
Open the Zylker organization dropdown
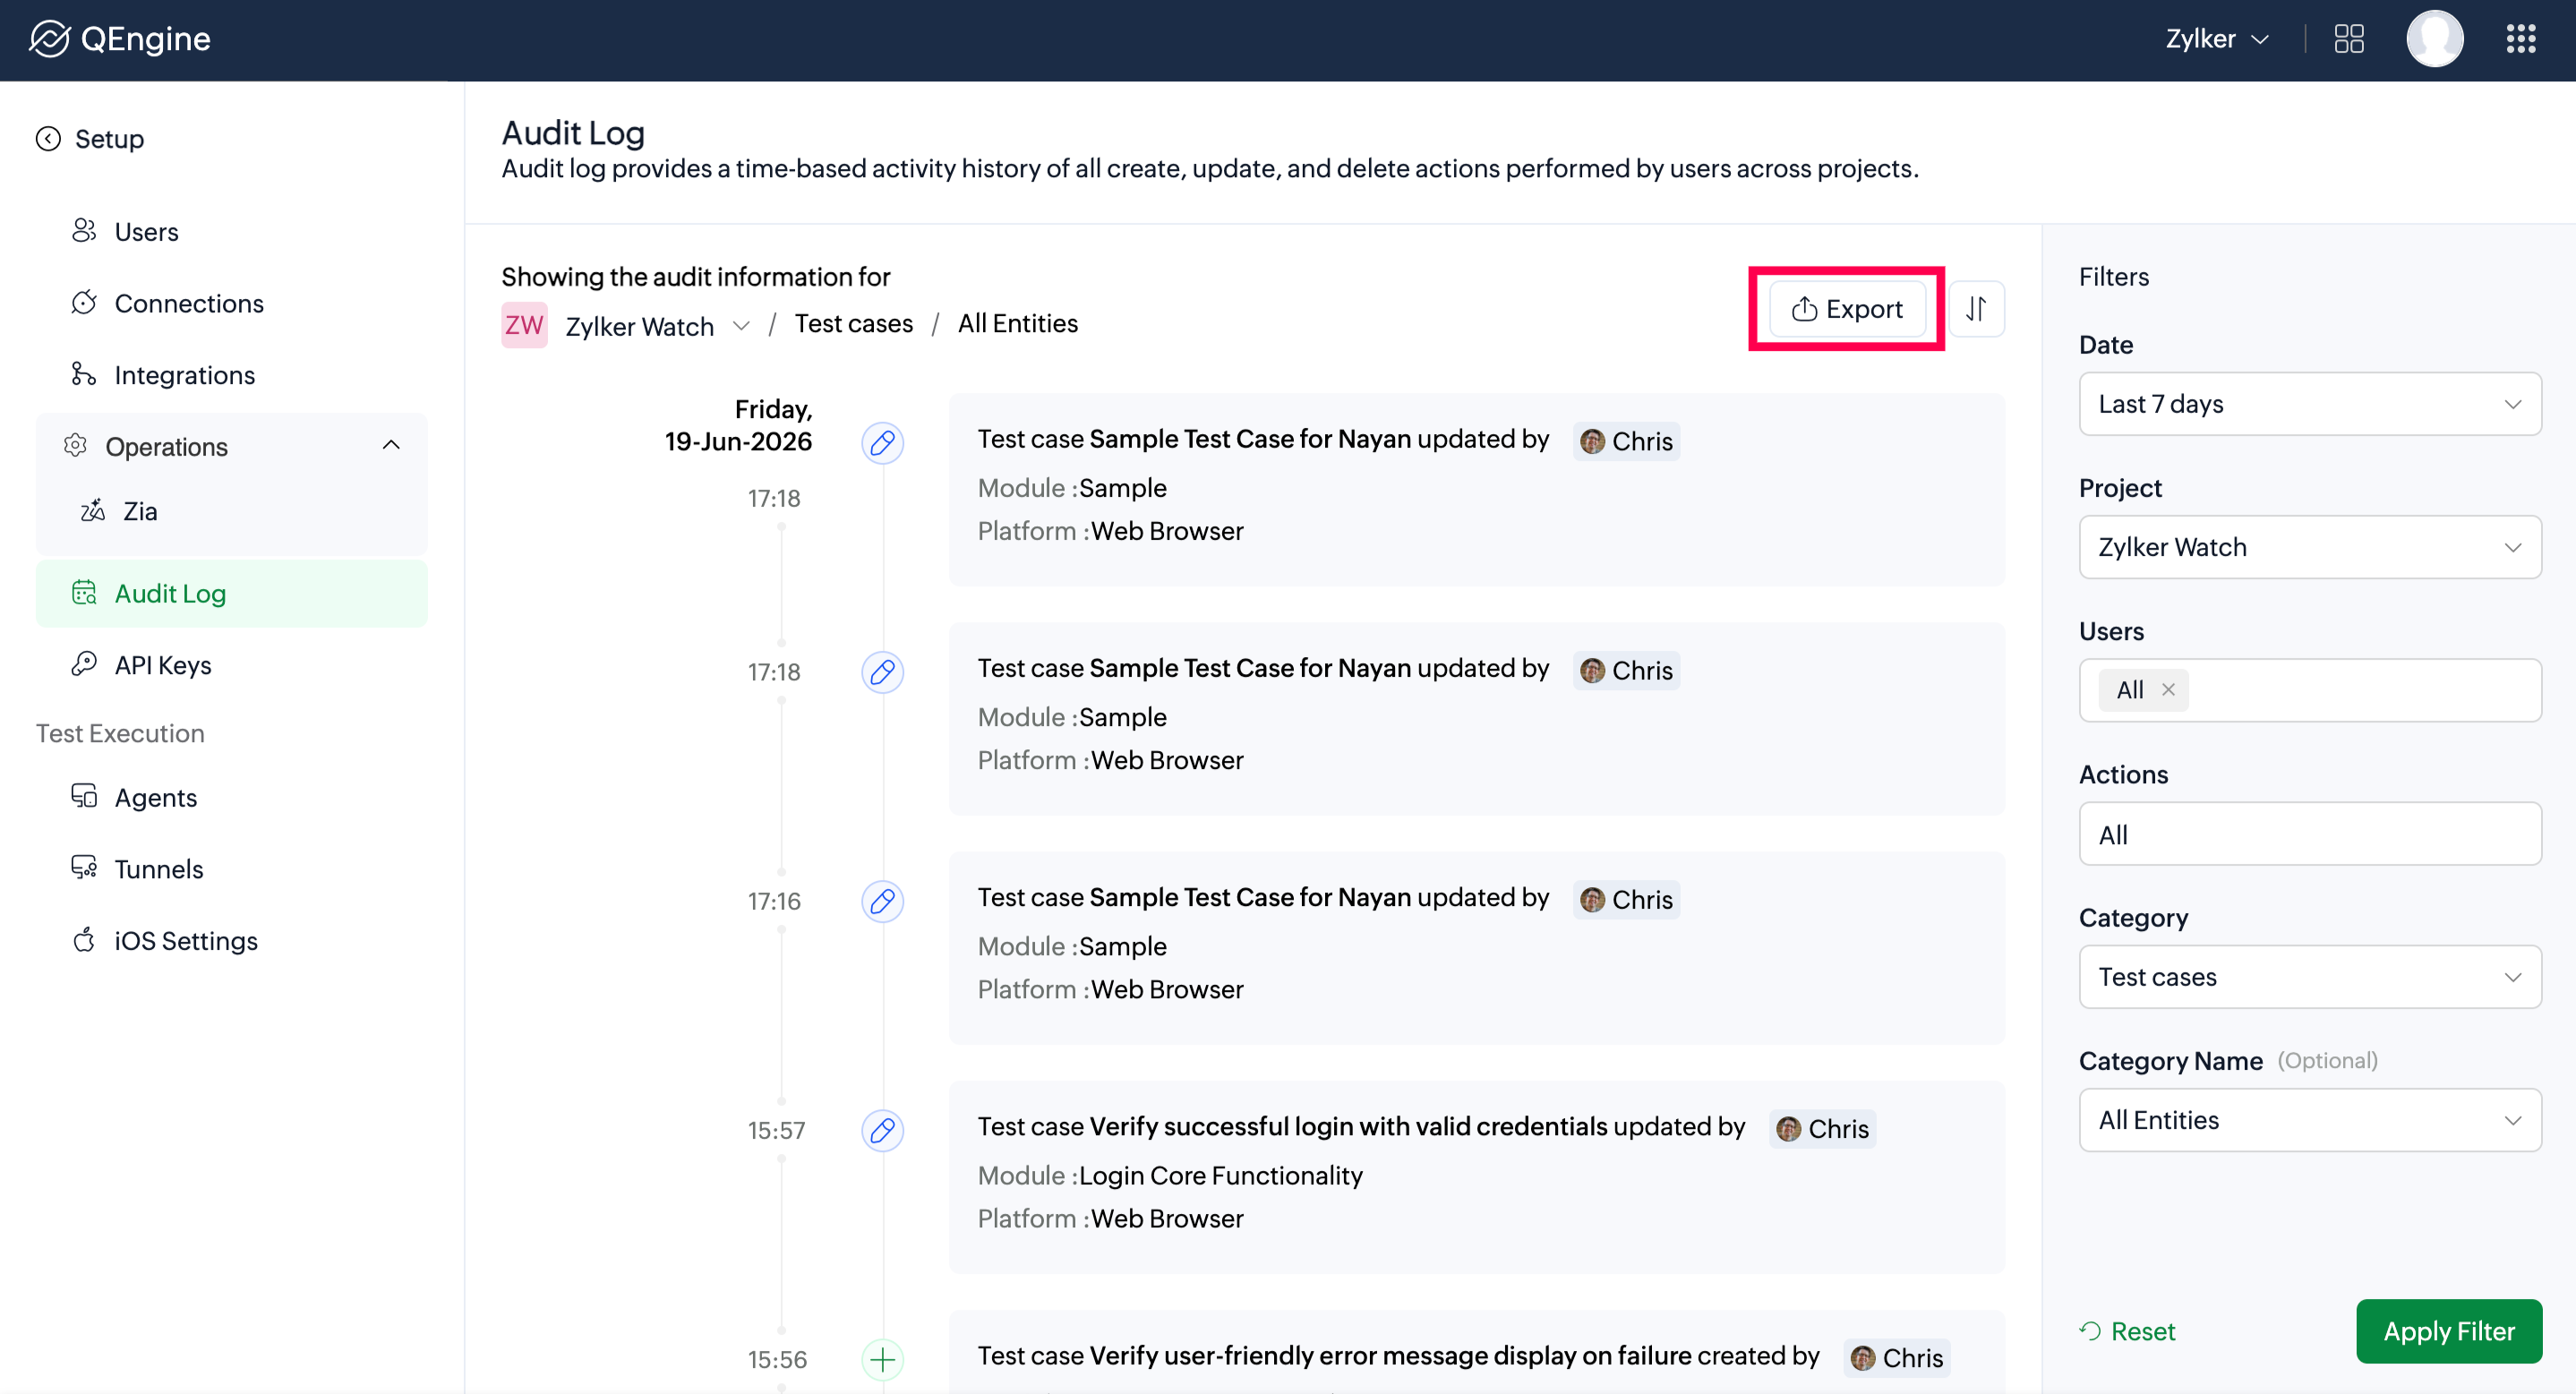(2216, 39)
